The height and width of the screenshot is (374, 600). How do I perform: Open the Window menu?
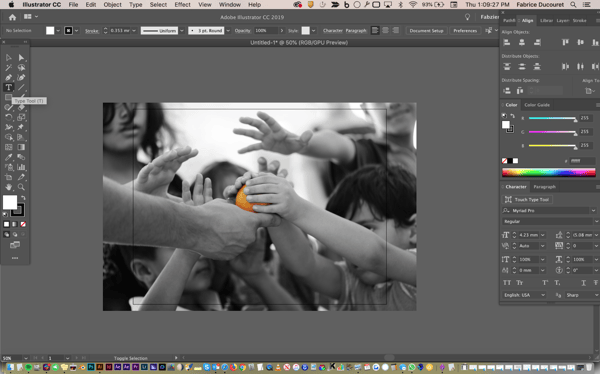[230, 5]
